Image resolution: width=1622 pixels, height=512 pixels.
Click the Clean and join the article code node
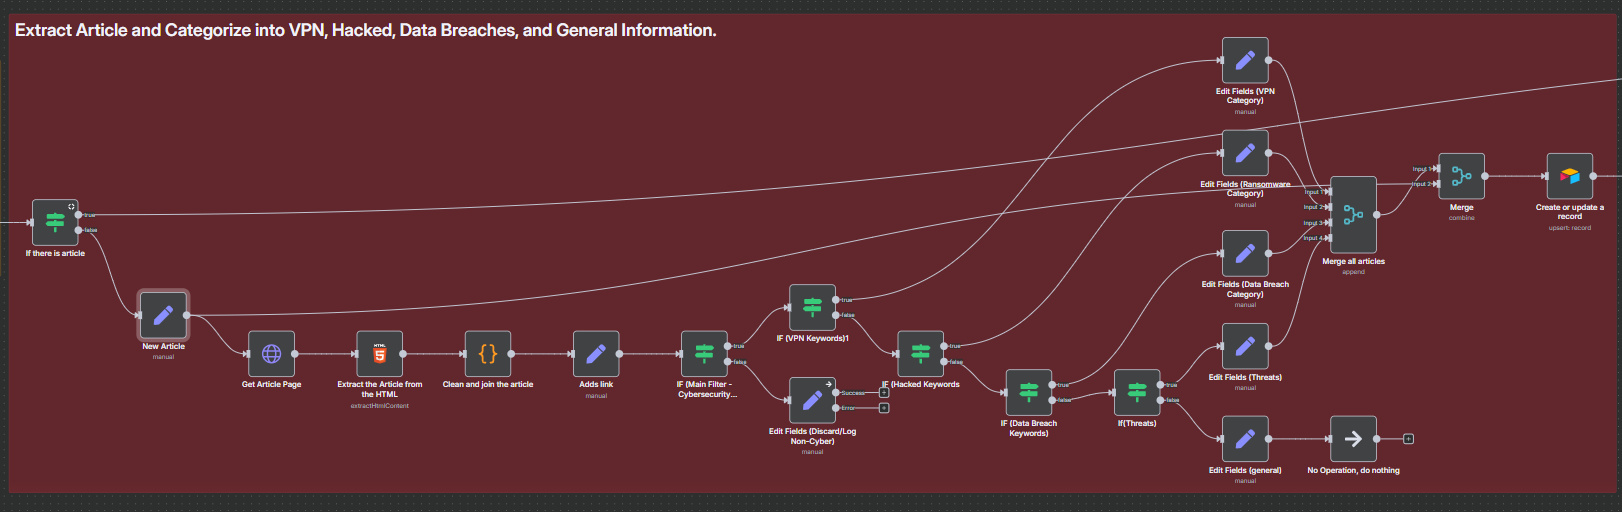point(488,354)
